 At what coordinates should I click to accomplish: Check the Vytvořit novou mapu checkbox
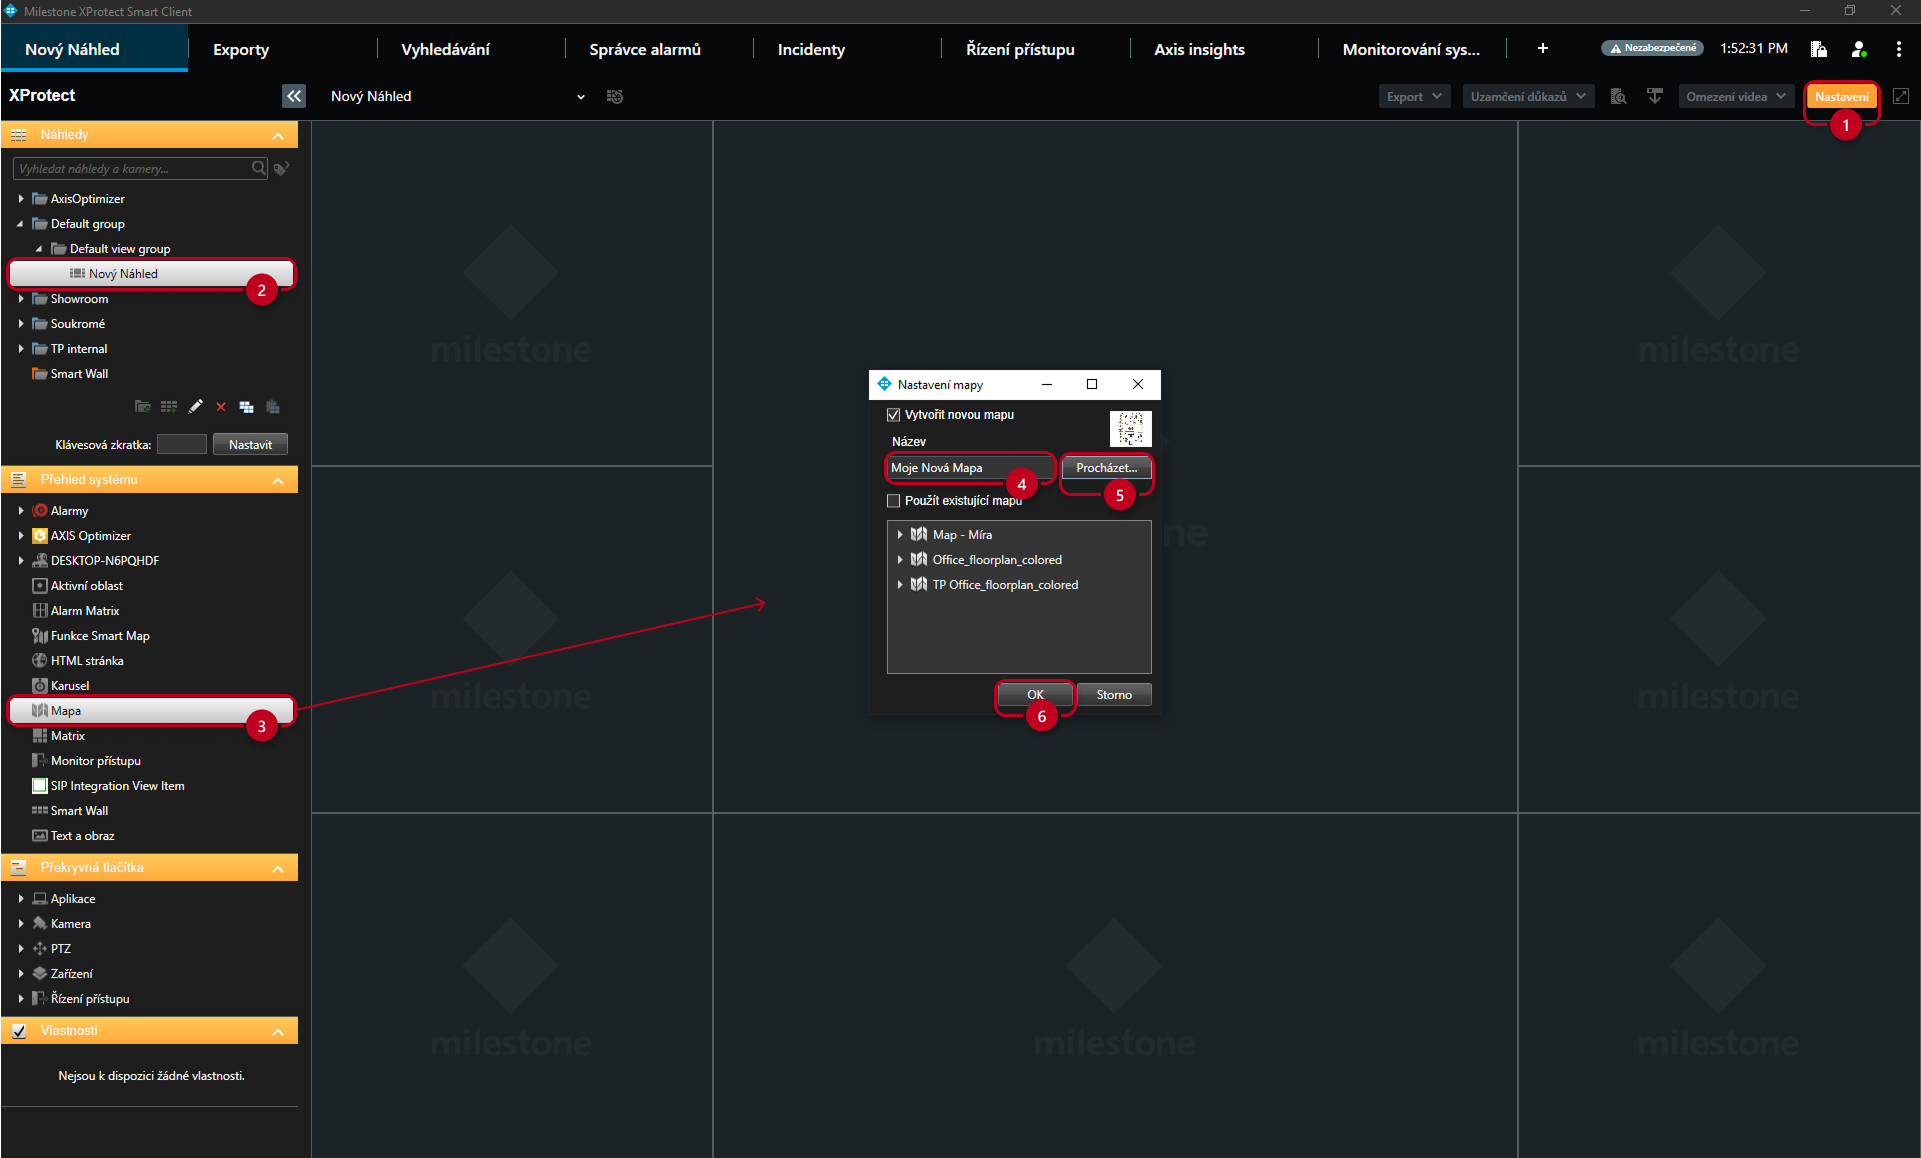[x=894, y=415]
